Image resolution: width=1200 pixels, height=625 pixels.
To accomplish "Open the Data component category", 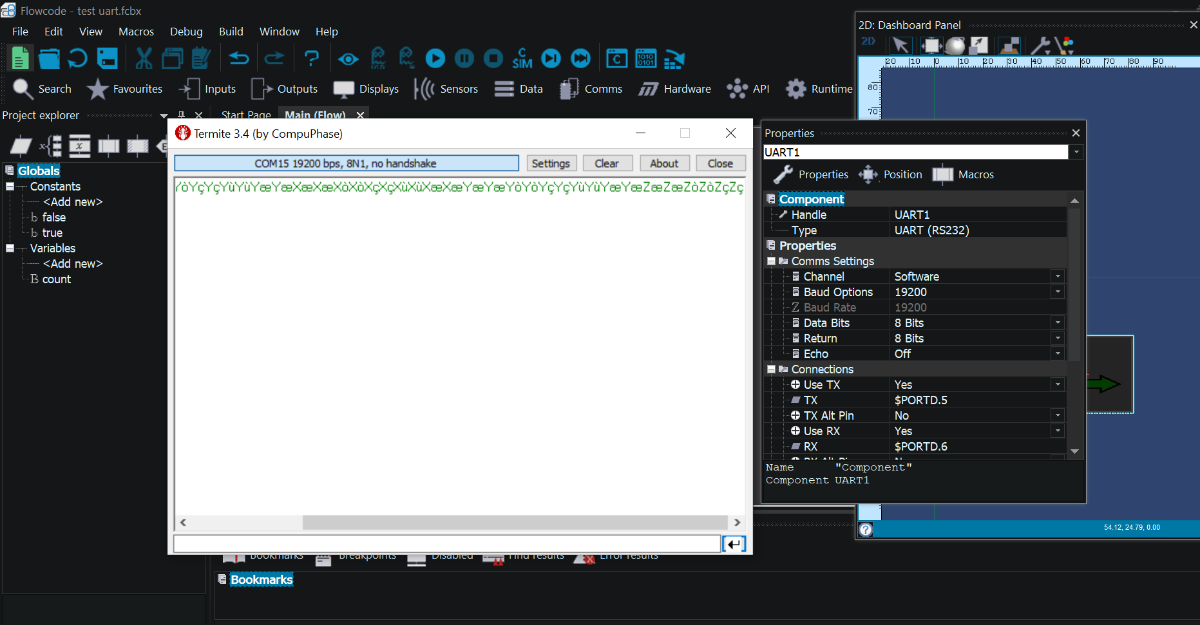I will click(x=517, y=89).
